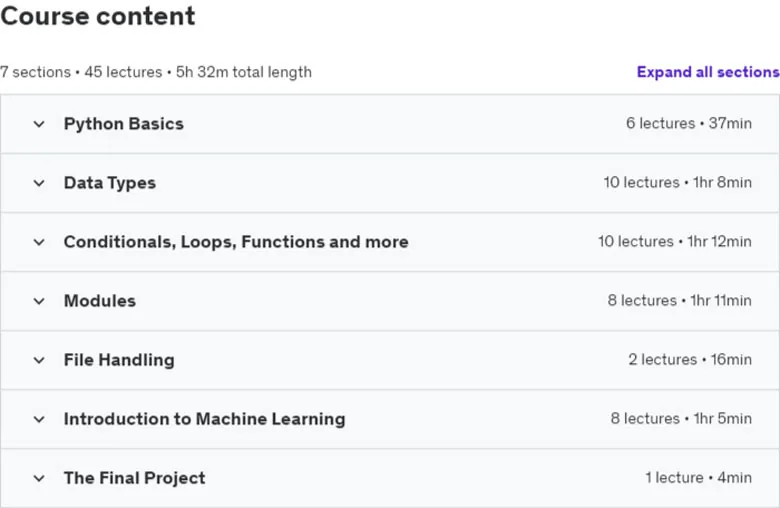This screenshot has height=508, width=780.
Task: Select the Modules section heading
Action: [100, 301]
